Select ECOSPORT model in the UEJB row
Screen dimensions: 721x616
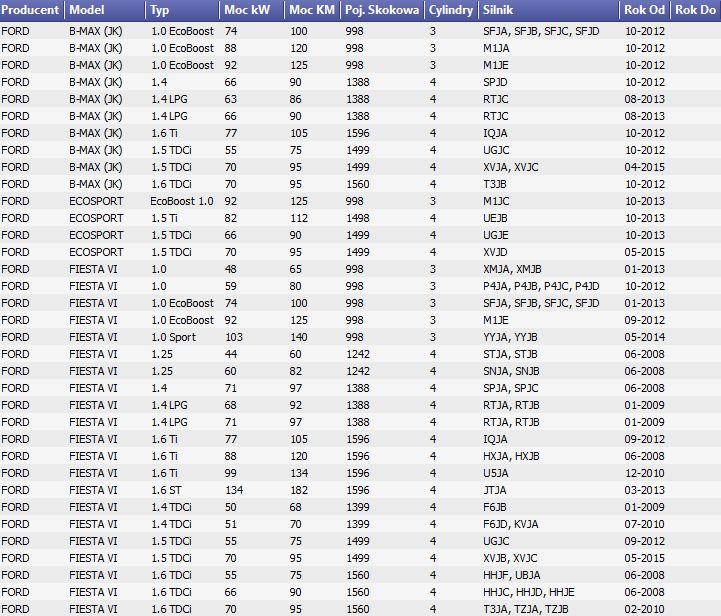96,218
